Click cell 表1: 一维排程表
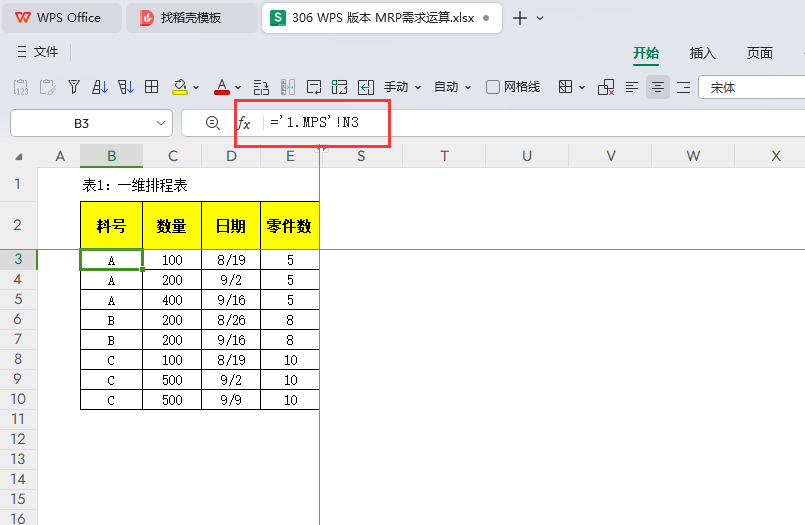 [x=135, y=185]
